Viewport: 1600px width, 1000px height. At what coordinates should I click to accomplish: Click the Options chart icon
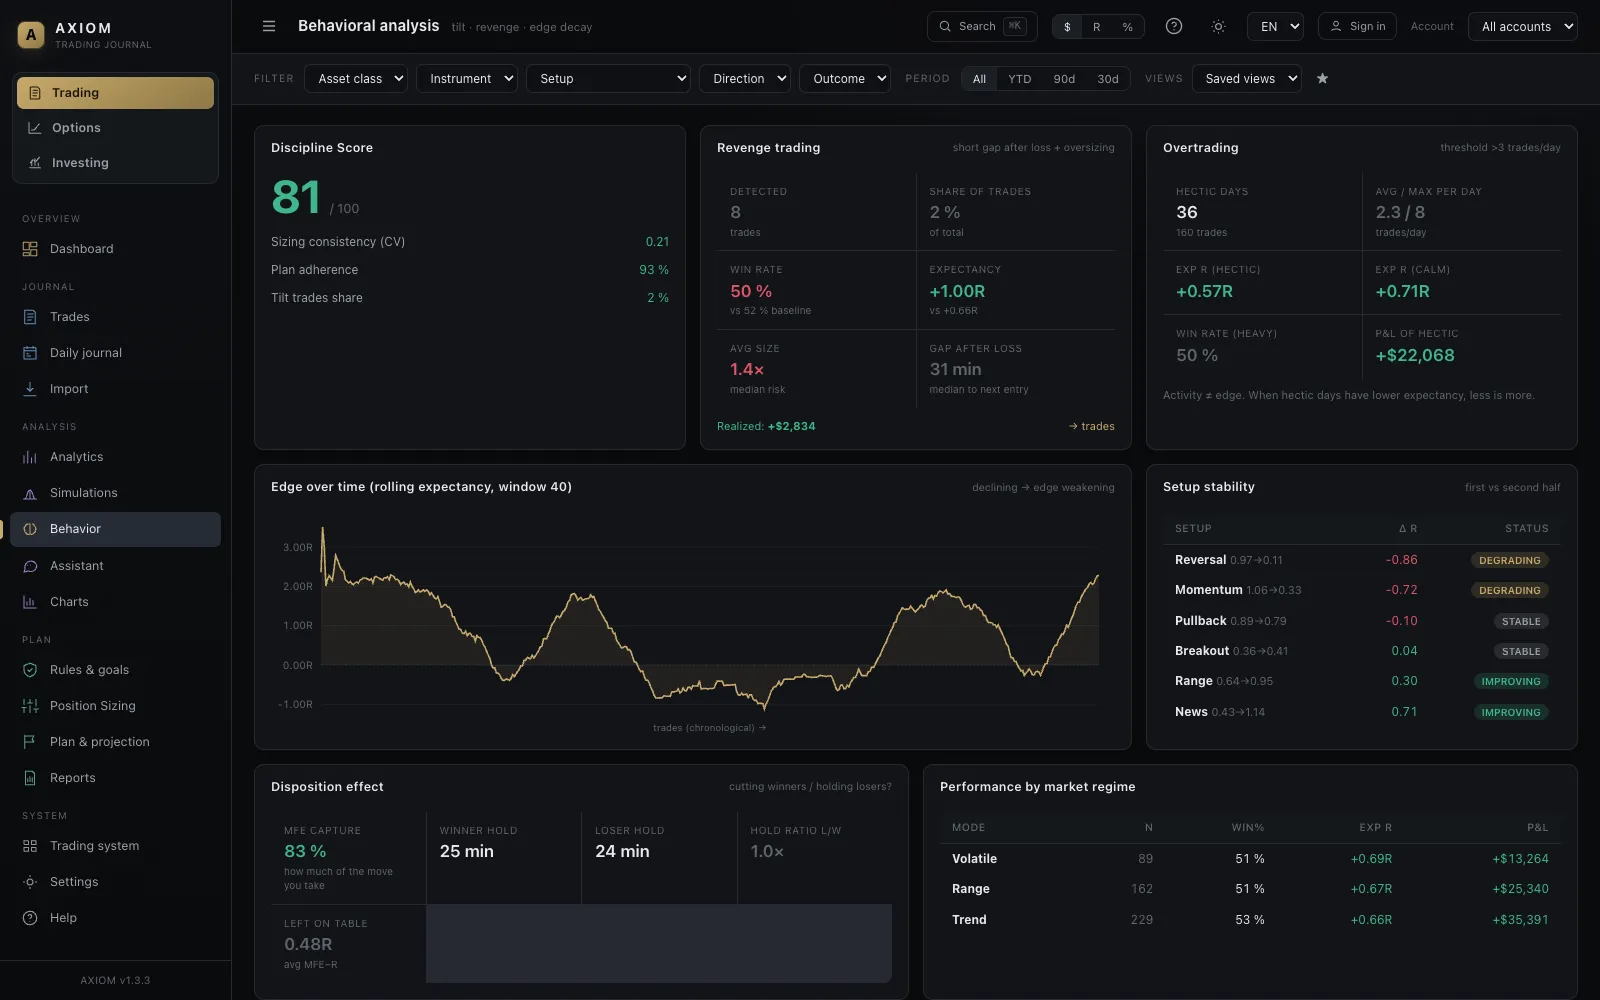point(35,128)
